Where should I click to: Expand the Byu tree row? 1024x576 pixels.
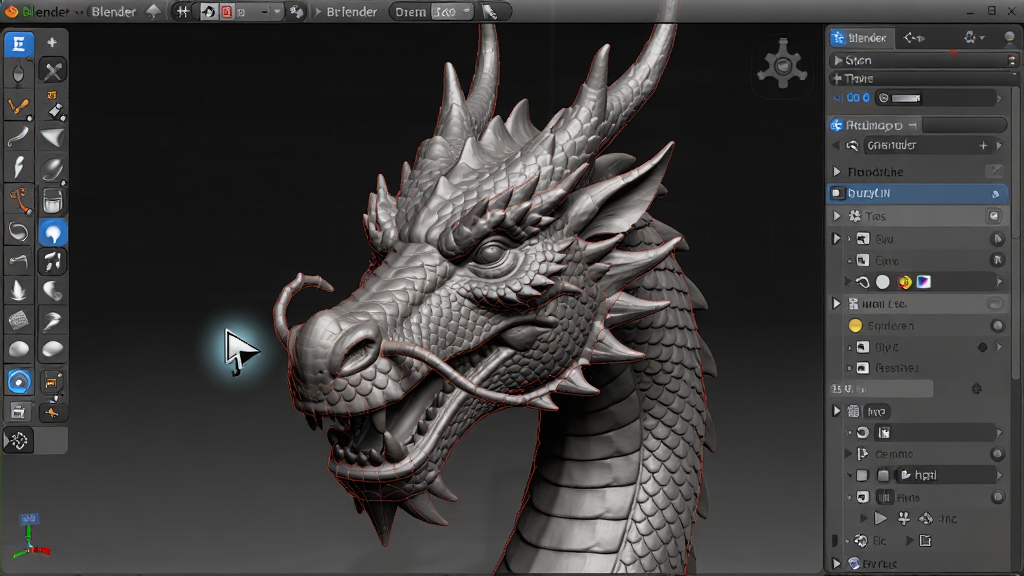click(837, 239)
